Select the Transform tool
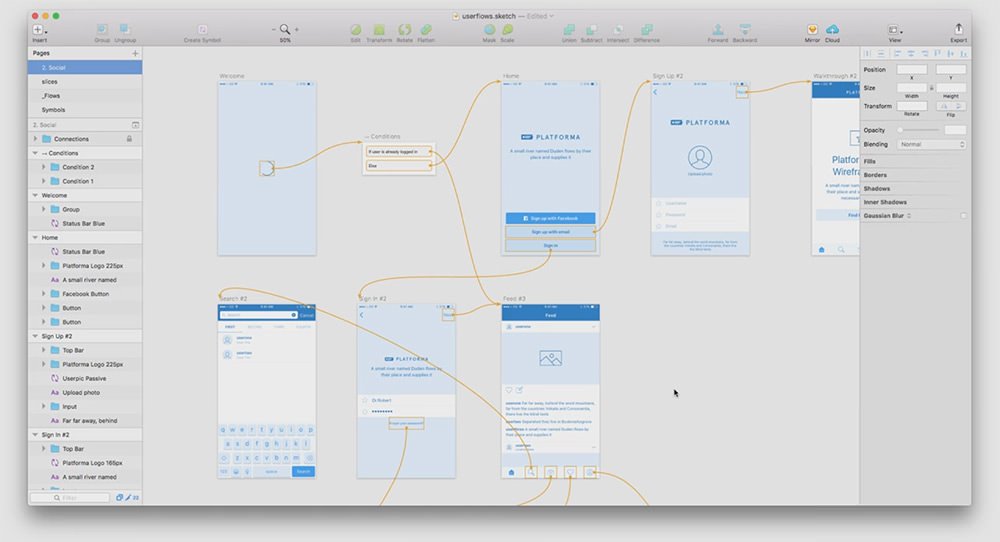Screen dimensions: 1000x542 (379, 29)
